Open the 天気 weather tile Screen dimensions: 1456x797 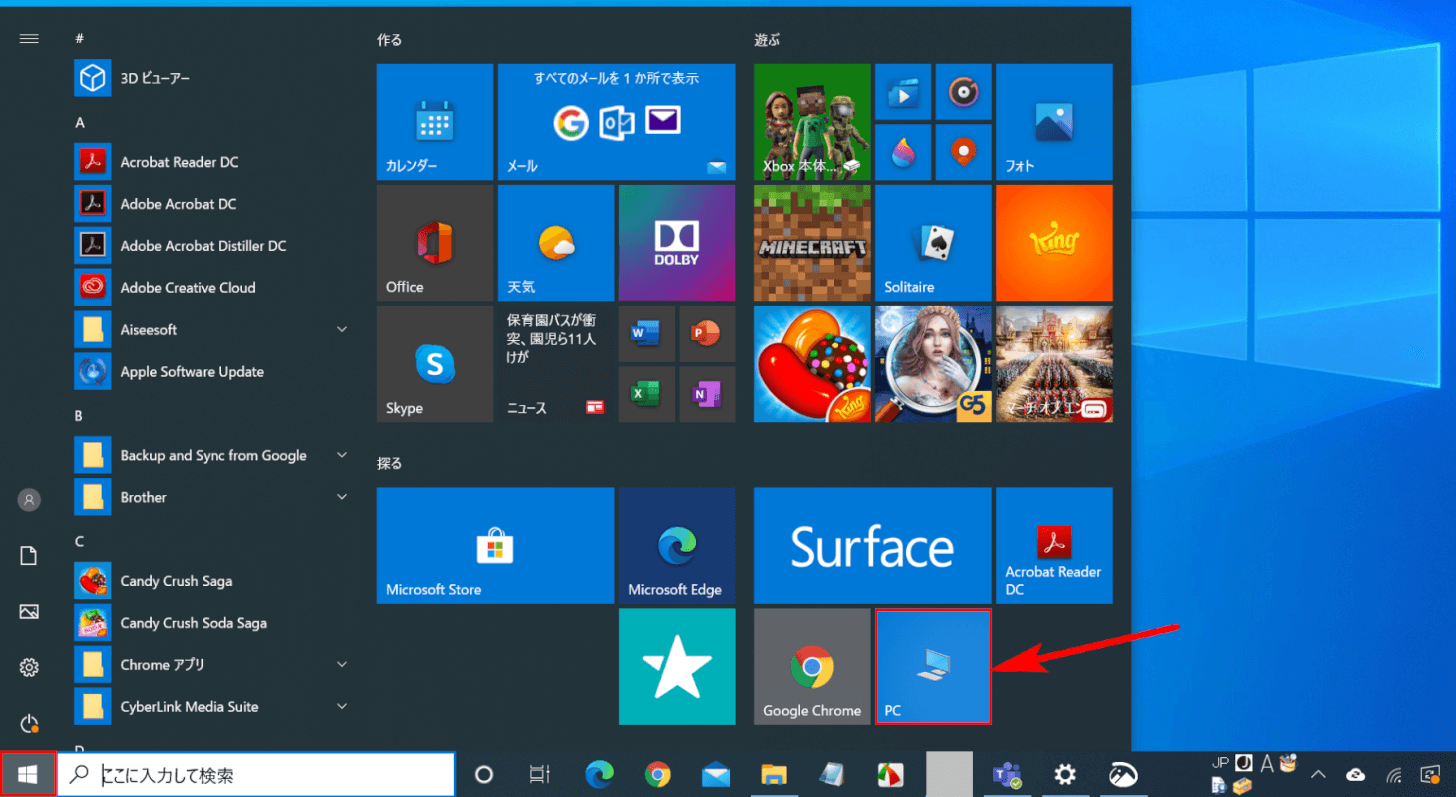tap(556, 243)
